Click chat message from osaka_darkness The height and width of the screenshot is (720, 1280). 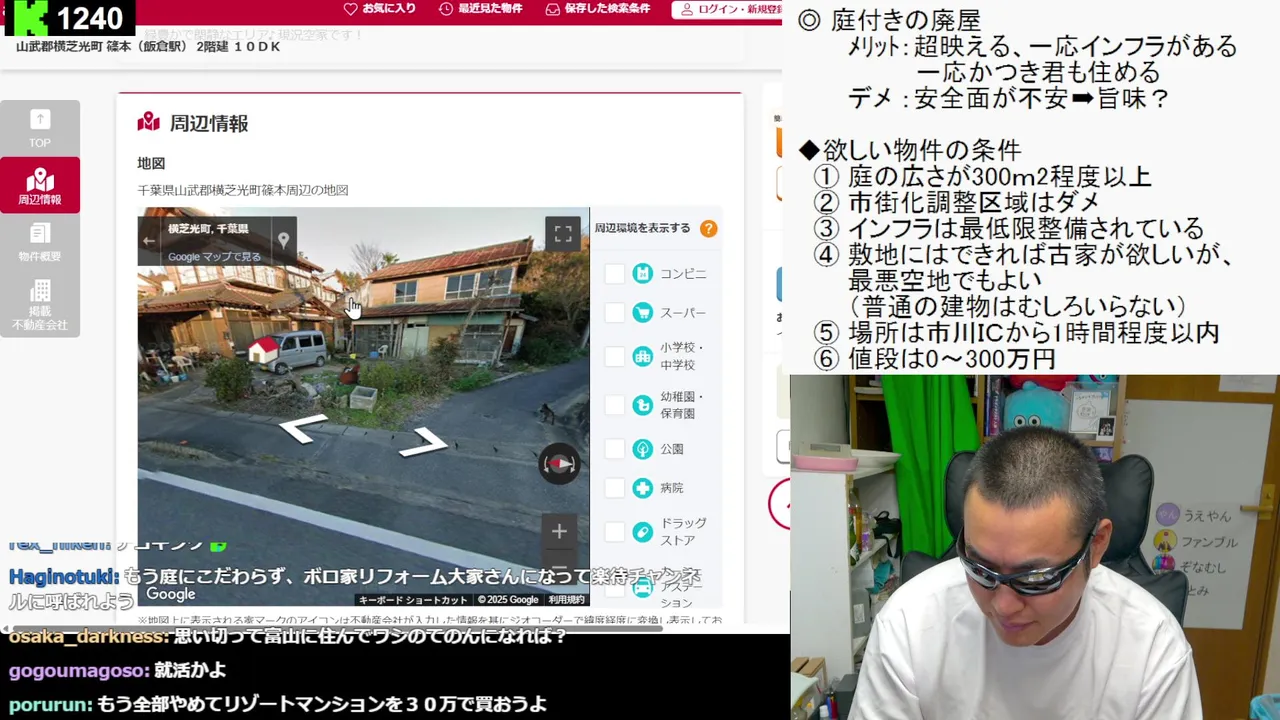[288, 637]
